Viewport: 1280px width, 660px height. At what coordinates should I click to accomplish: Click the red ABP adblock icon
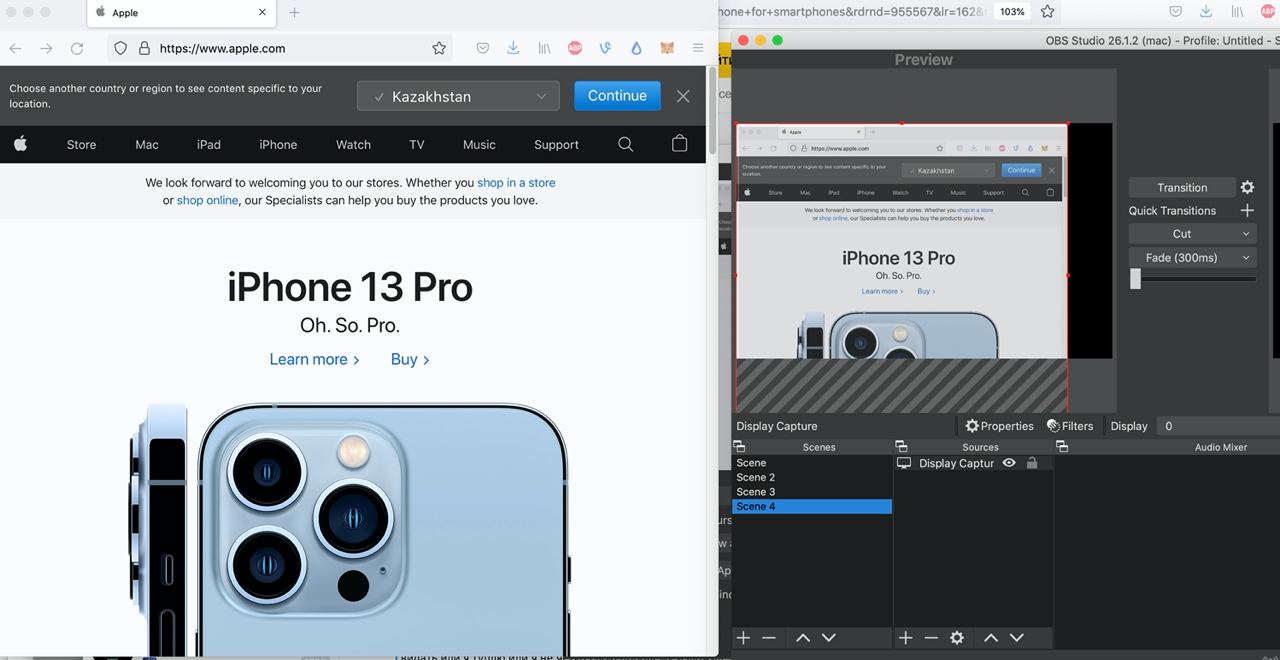click(x=575, y=48)
